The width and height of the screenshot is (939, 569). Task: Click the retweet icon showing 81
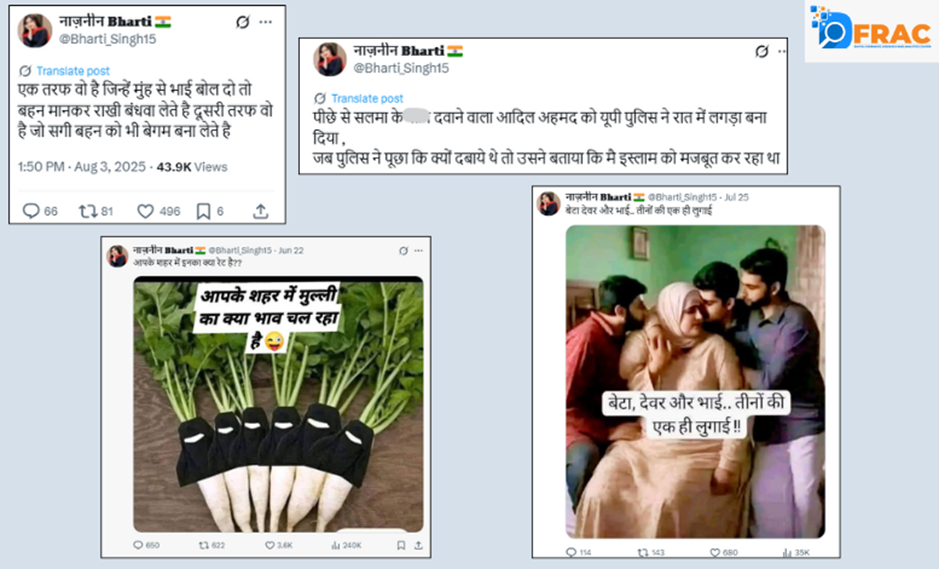click(x=87, y=211)
